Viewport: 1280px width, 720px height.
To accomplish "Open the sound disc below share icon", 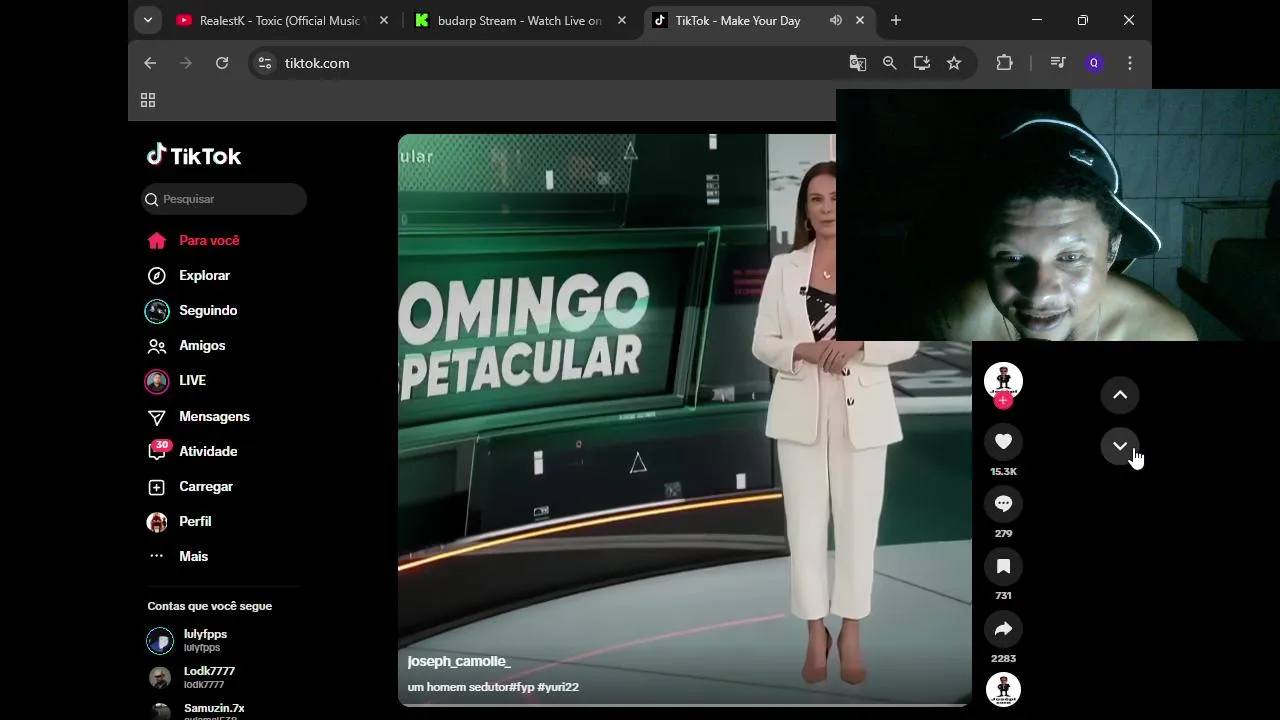I will tap(1003, 689).
